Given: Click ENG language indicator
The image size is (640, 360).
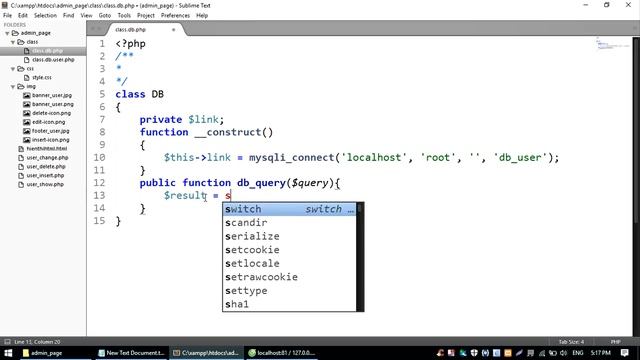Looking at the screenshot, I should tap(578, 353).
